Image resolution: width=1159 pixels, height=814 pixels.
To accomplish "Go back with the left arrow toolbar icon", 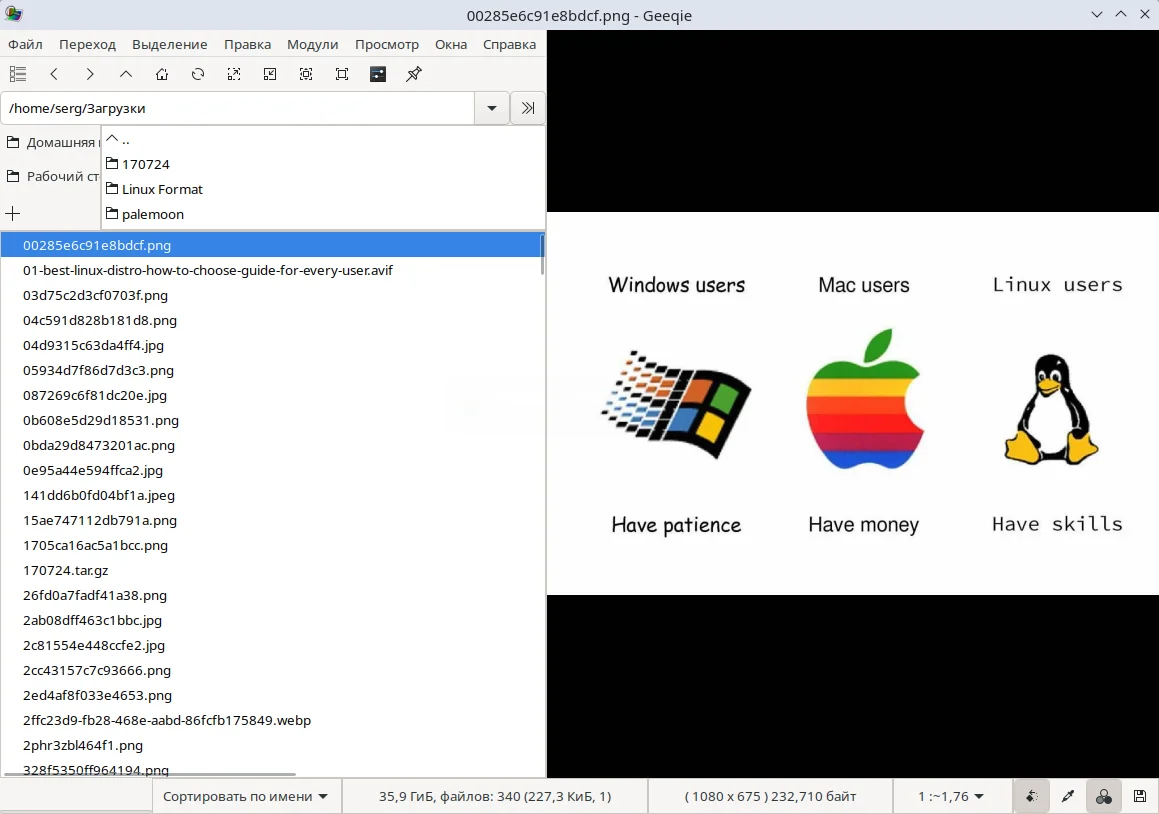I will [x=54, y=74].
